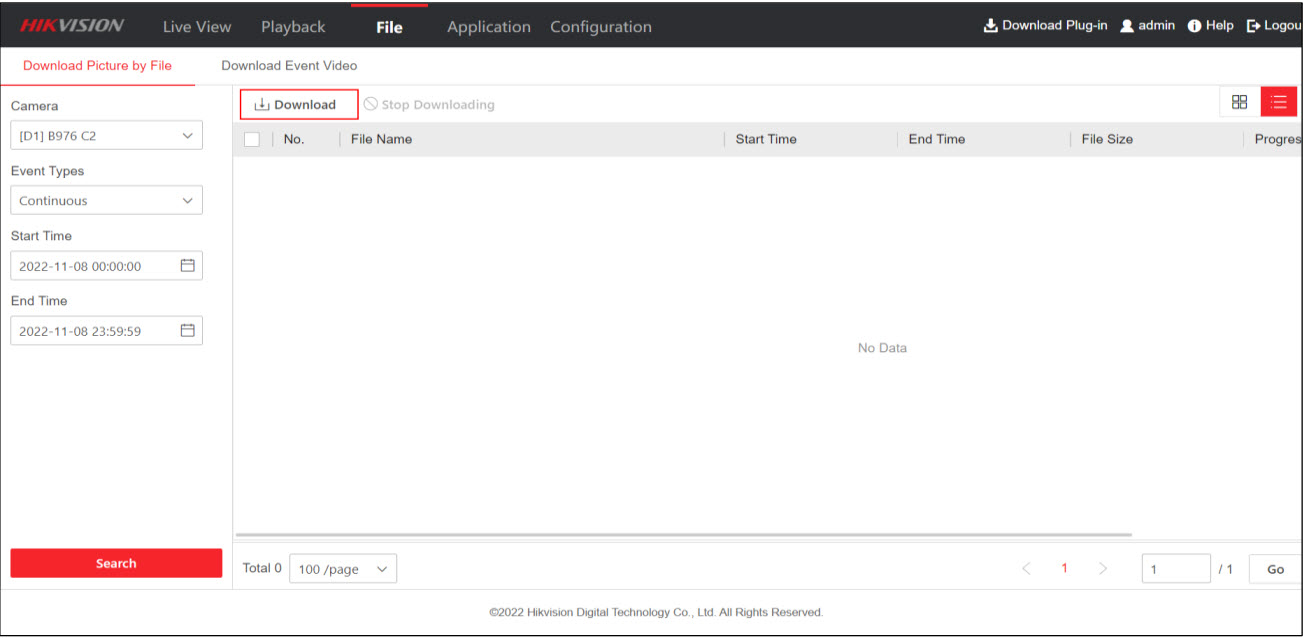This screenshot has height=638, width=1303.
Task: Log out of the session
Action: tap(1273, 26)
